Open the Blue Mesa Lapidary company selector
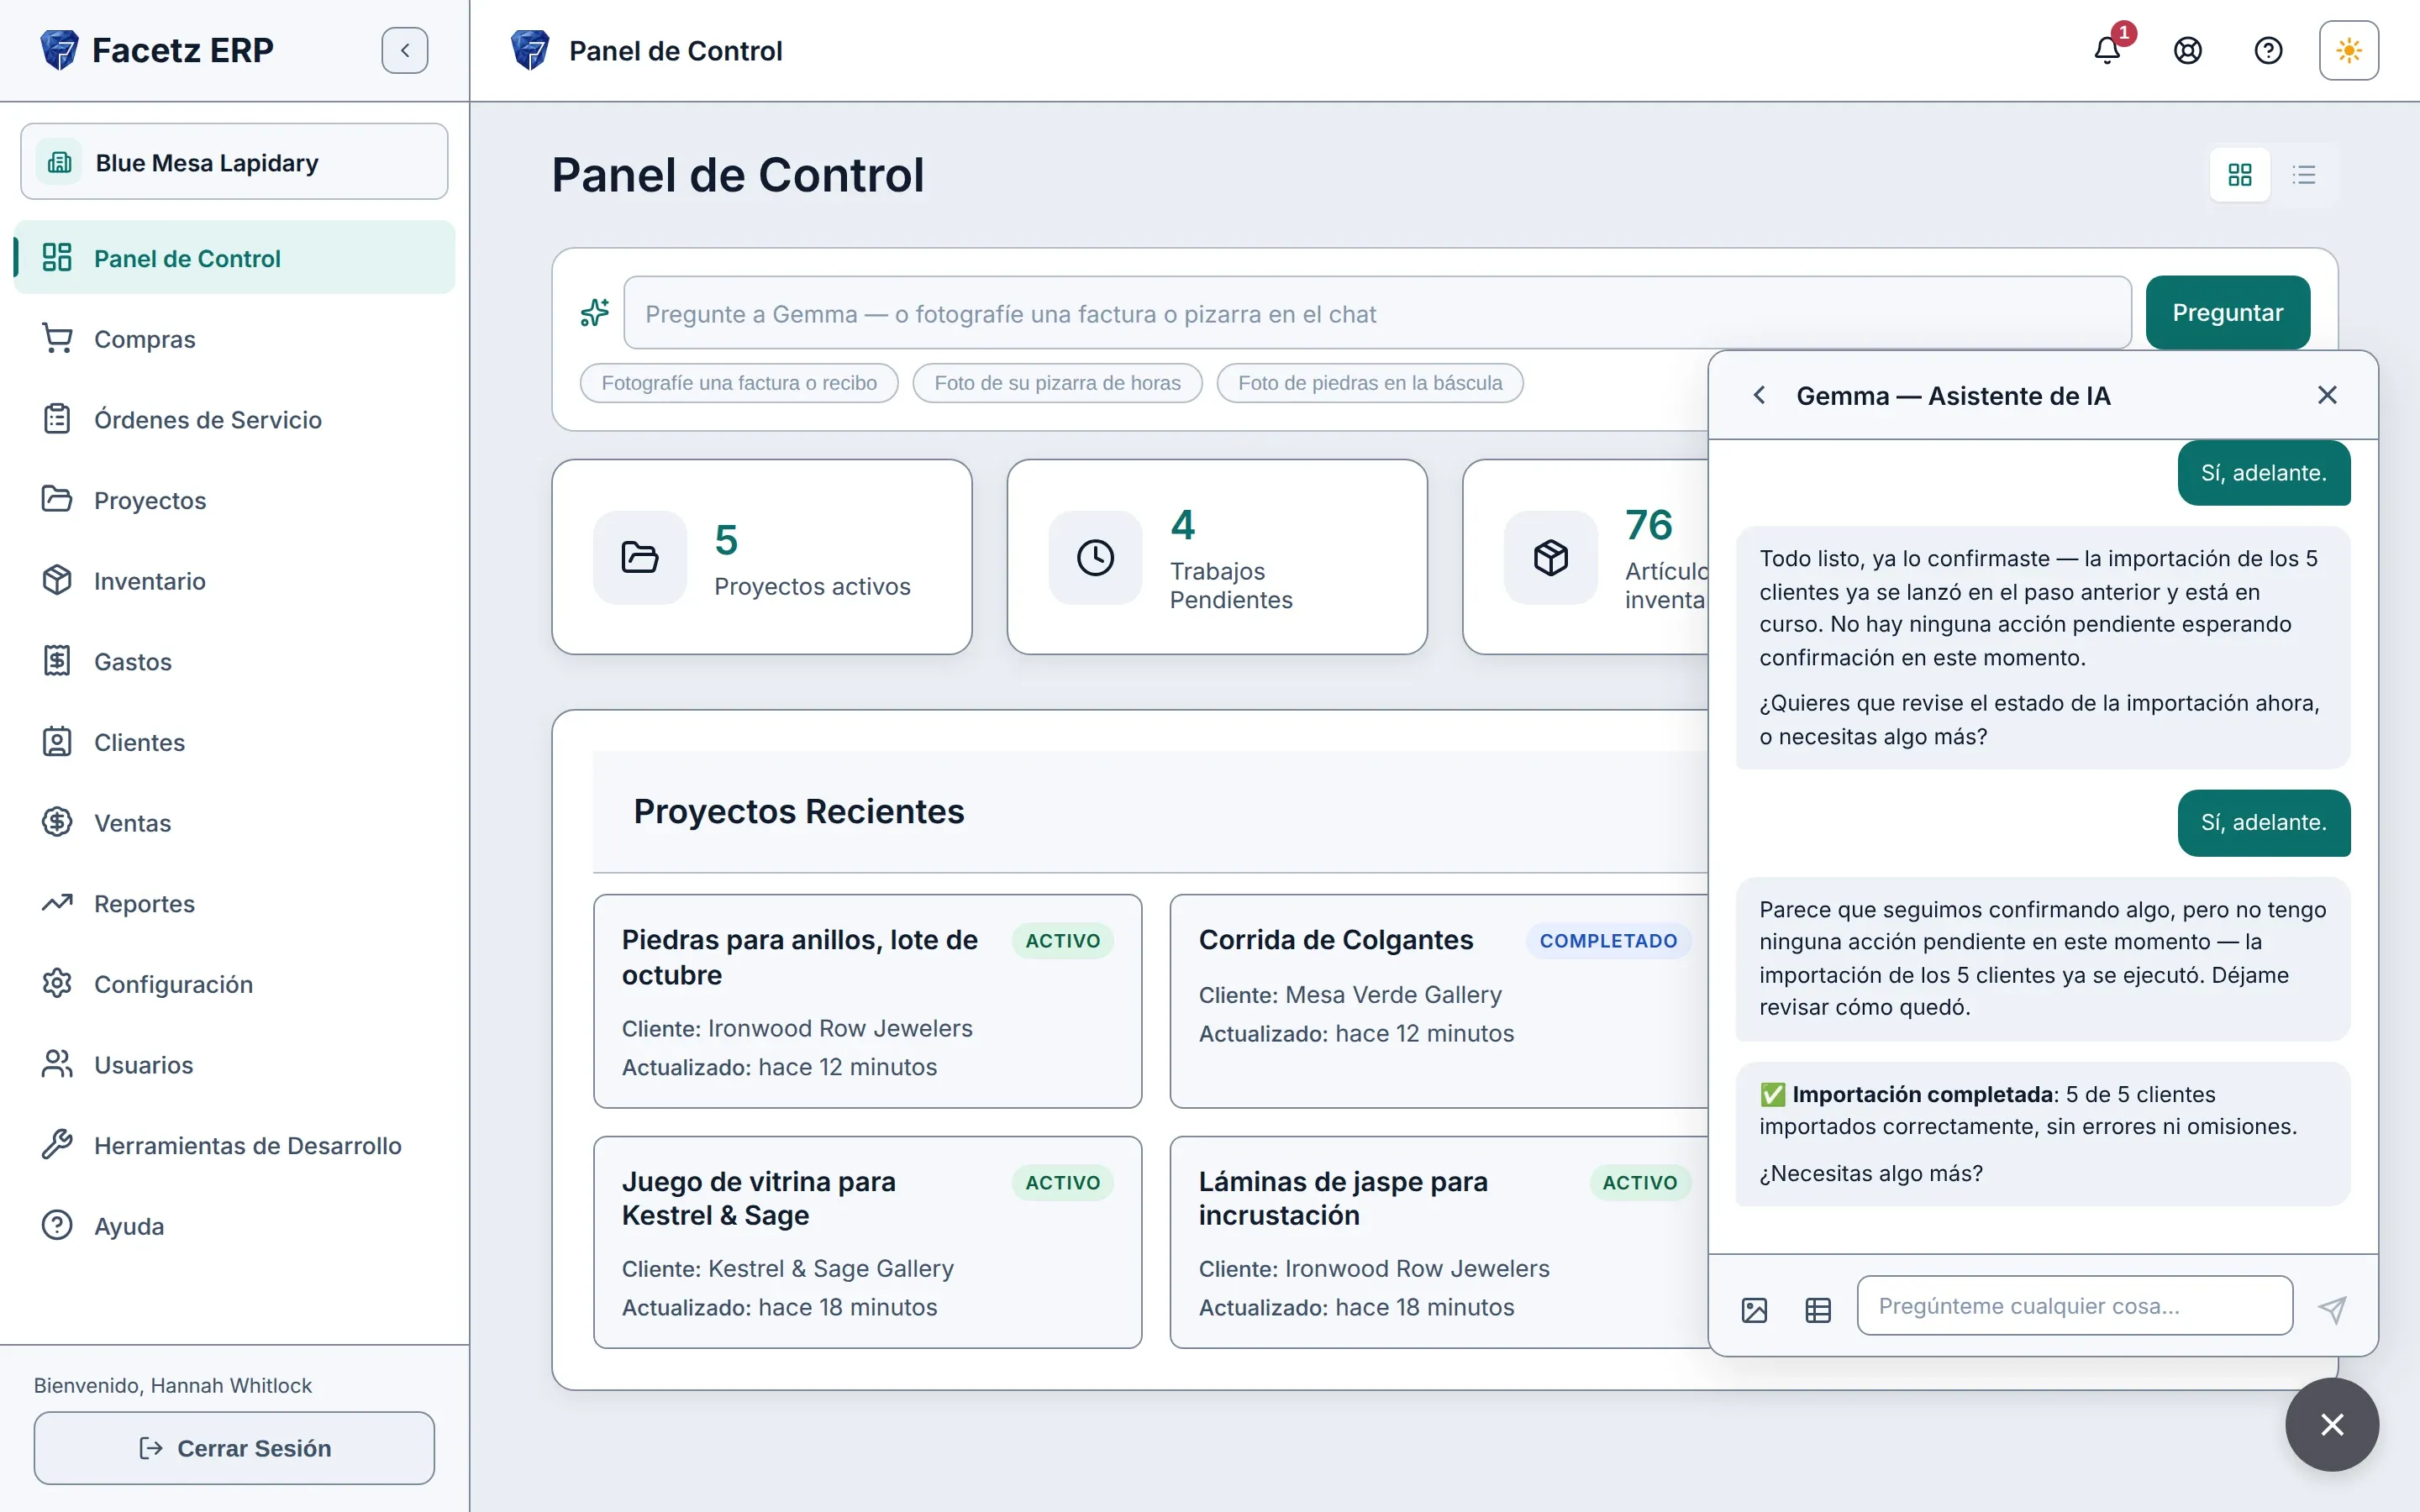 (234, 162)
